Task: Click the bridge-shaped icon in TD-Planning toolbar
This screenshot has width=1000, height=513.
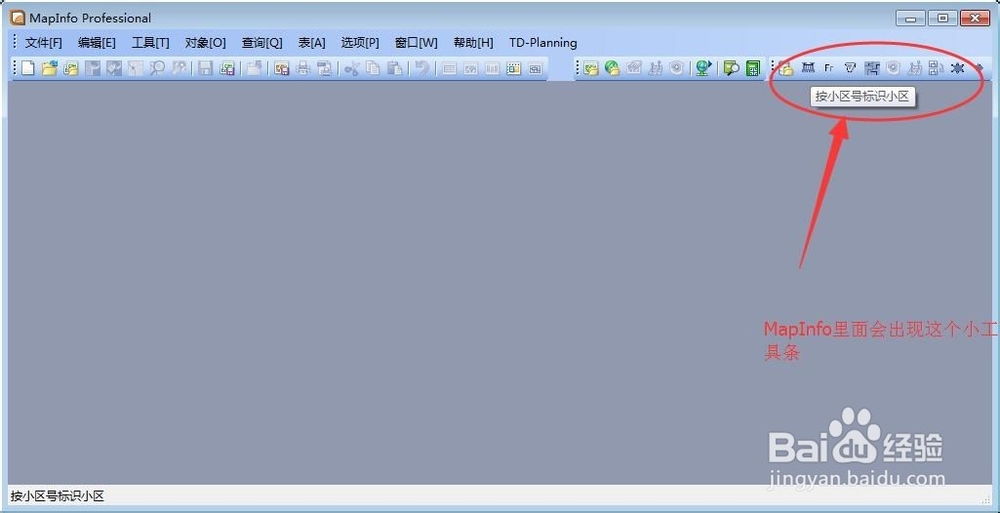Action: (808, 68)
